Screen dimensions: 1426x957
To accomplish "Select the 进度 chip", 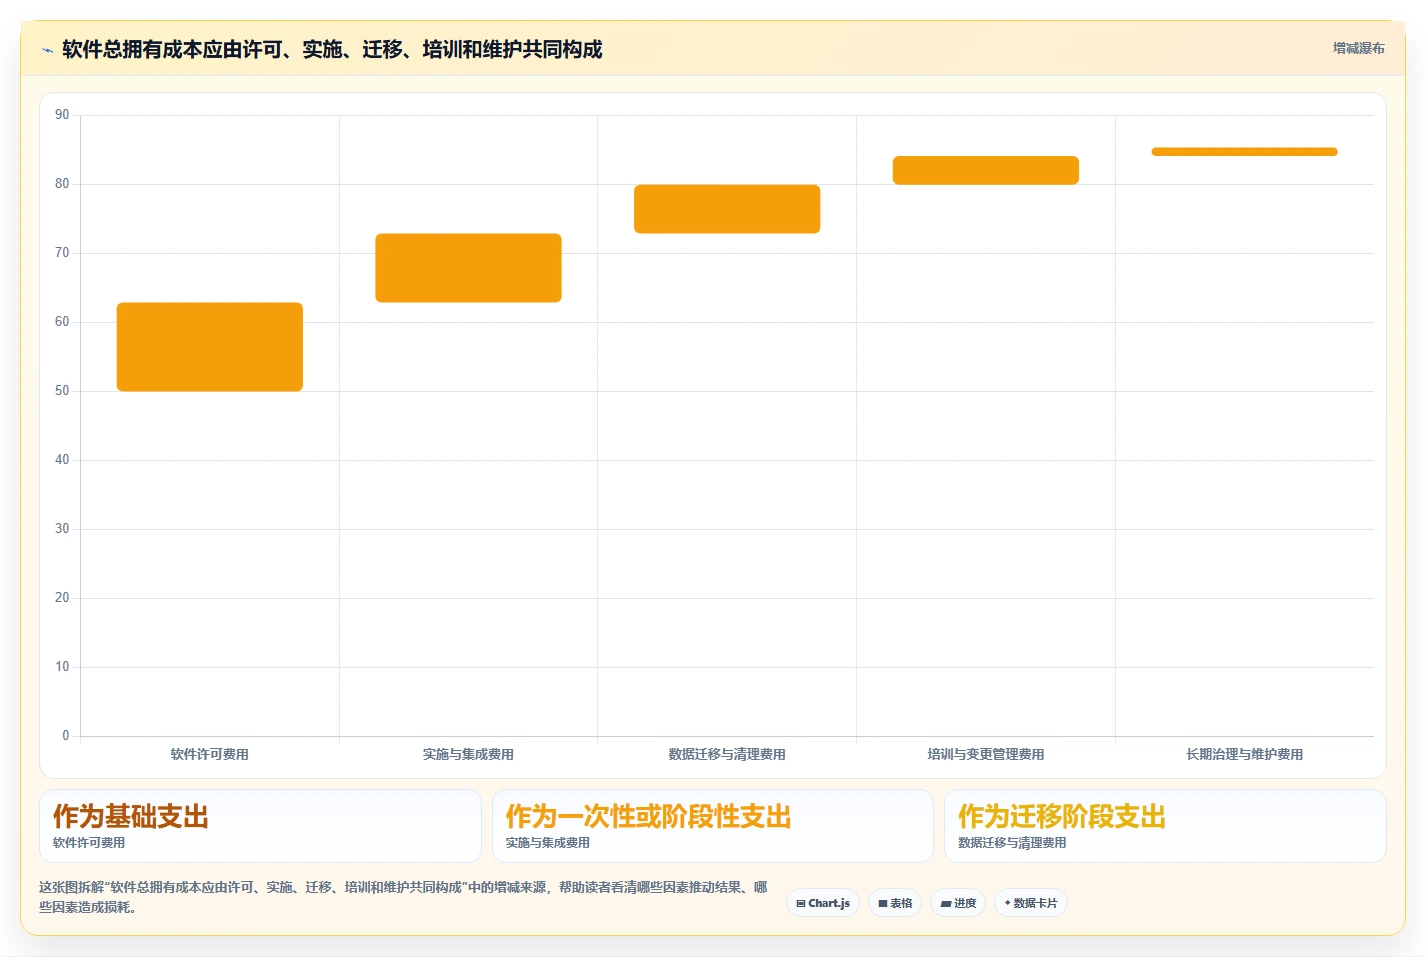I will (958, 903).
